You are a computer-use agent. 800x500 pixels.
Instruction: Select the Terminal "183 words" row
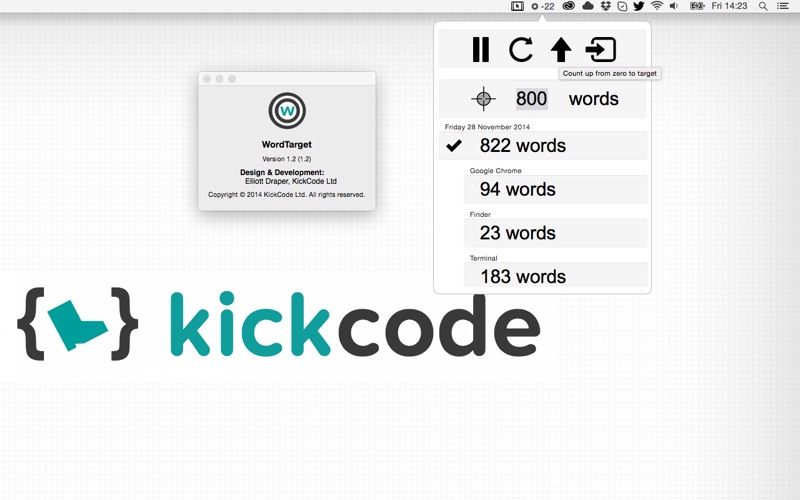coord(555,276)
